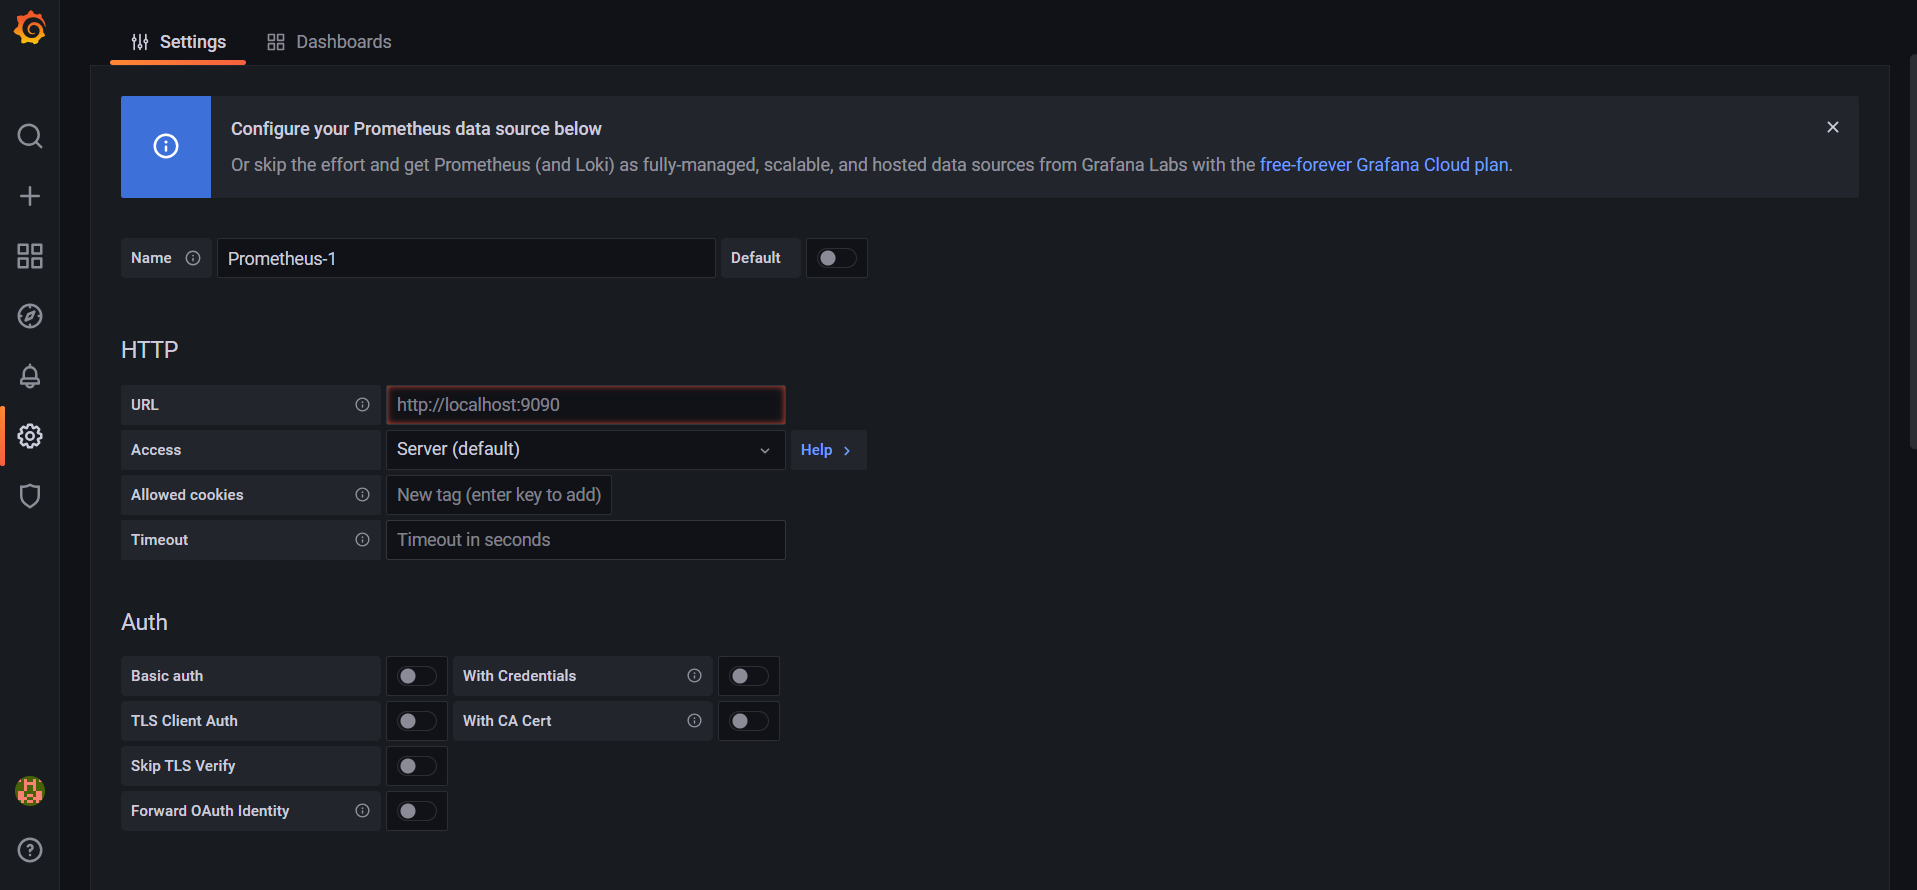The height and width of the screenshot is (890, 1917).
Task: Enable the With CA Cert switch
Action: (x=749, y=721)
